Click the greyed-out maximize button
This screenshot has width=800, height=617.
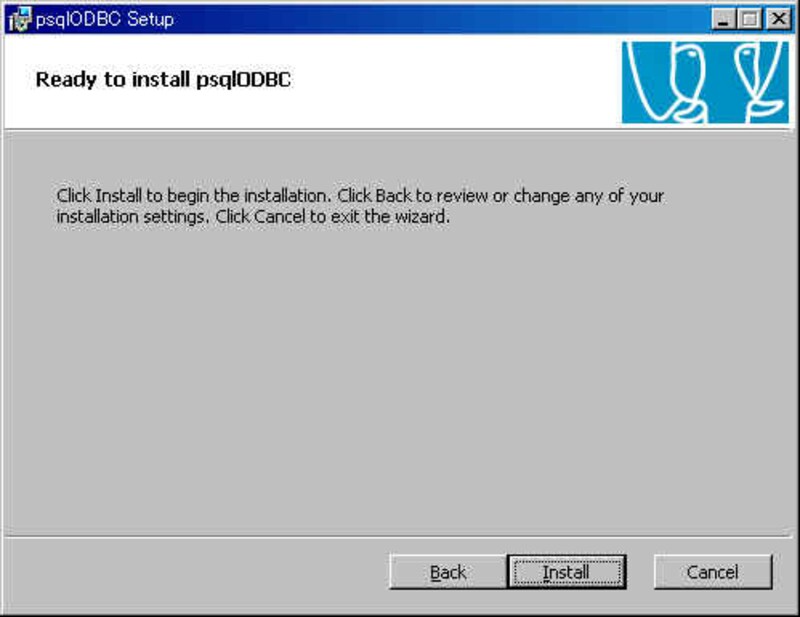pyautogui.click(x=749, y=19)
